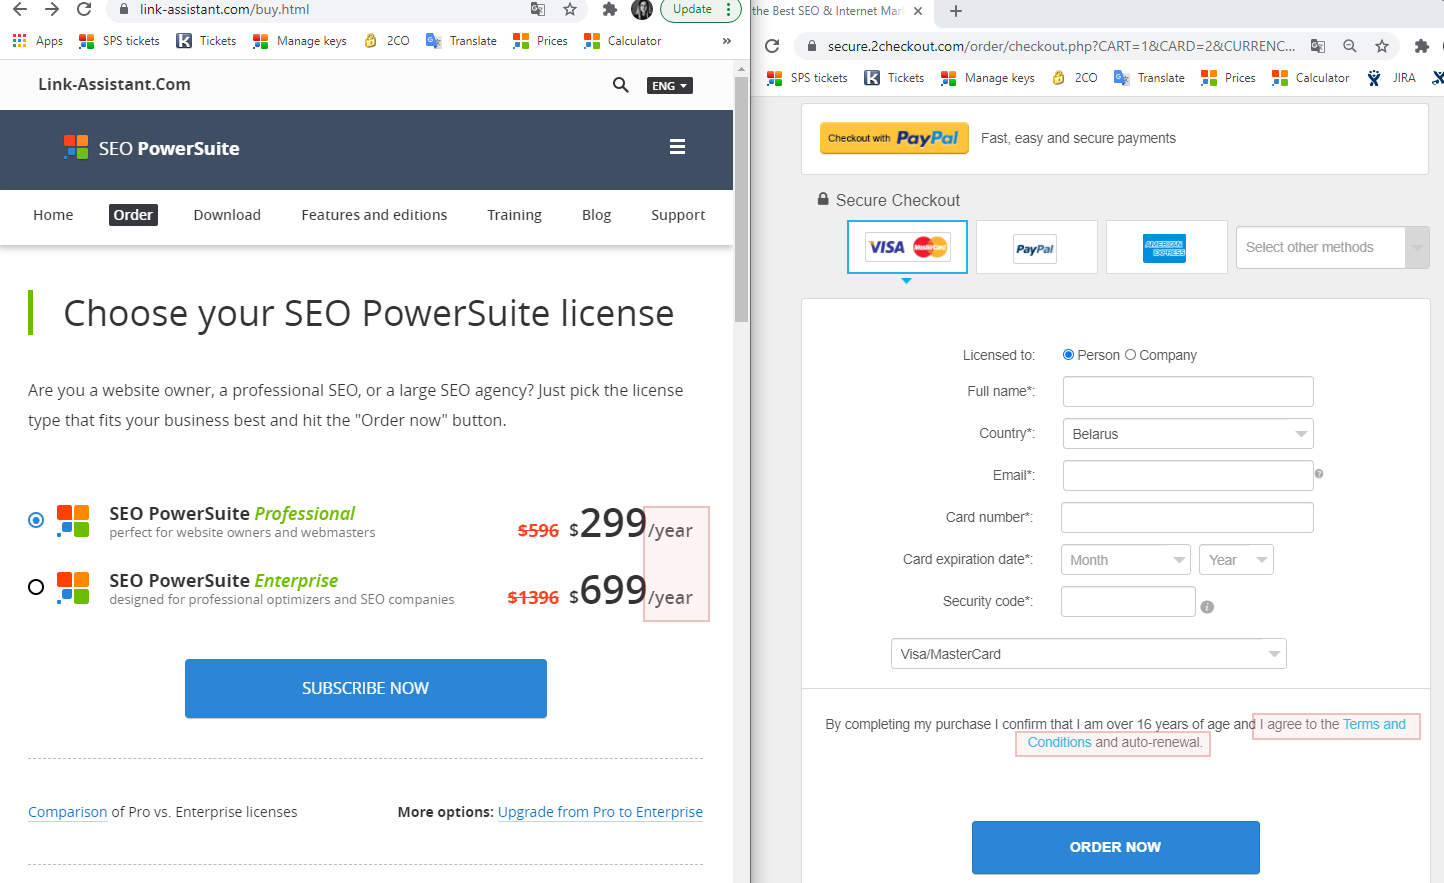This screenshot has width=1444, height=883.
Task: Reload the link-assistant.com page
Action: (84, 9)
